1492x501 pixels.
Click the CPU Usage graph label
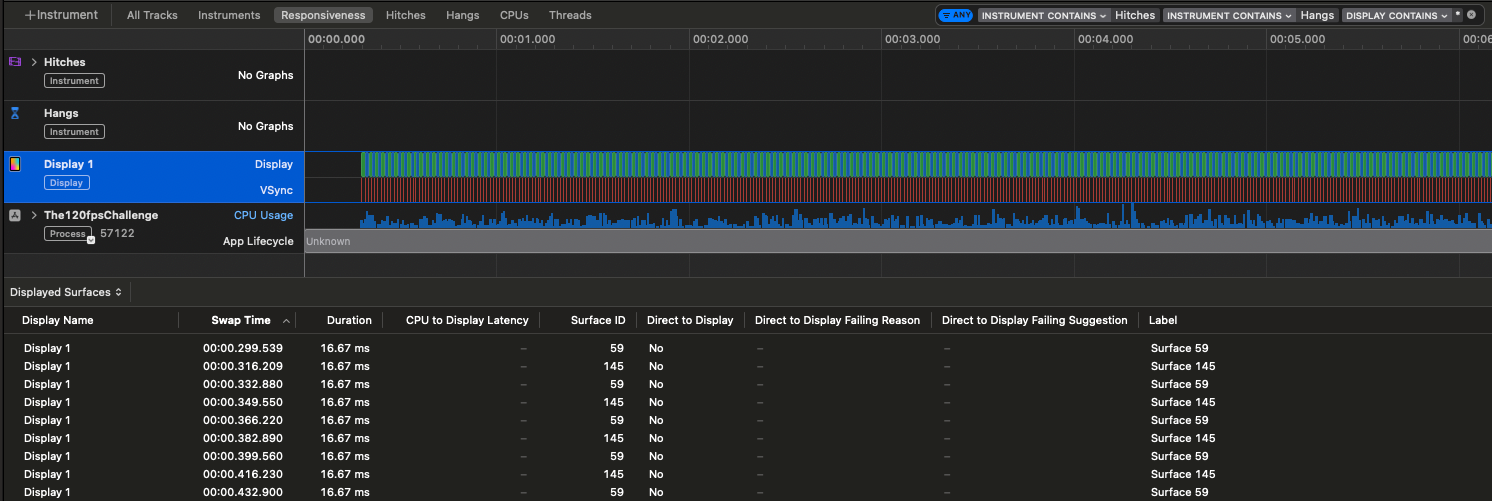point(264,215)
